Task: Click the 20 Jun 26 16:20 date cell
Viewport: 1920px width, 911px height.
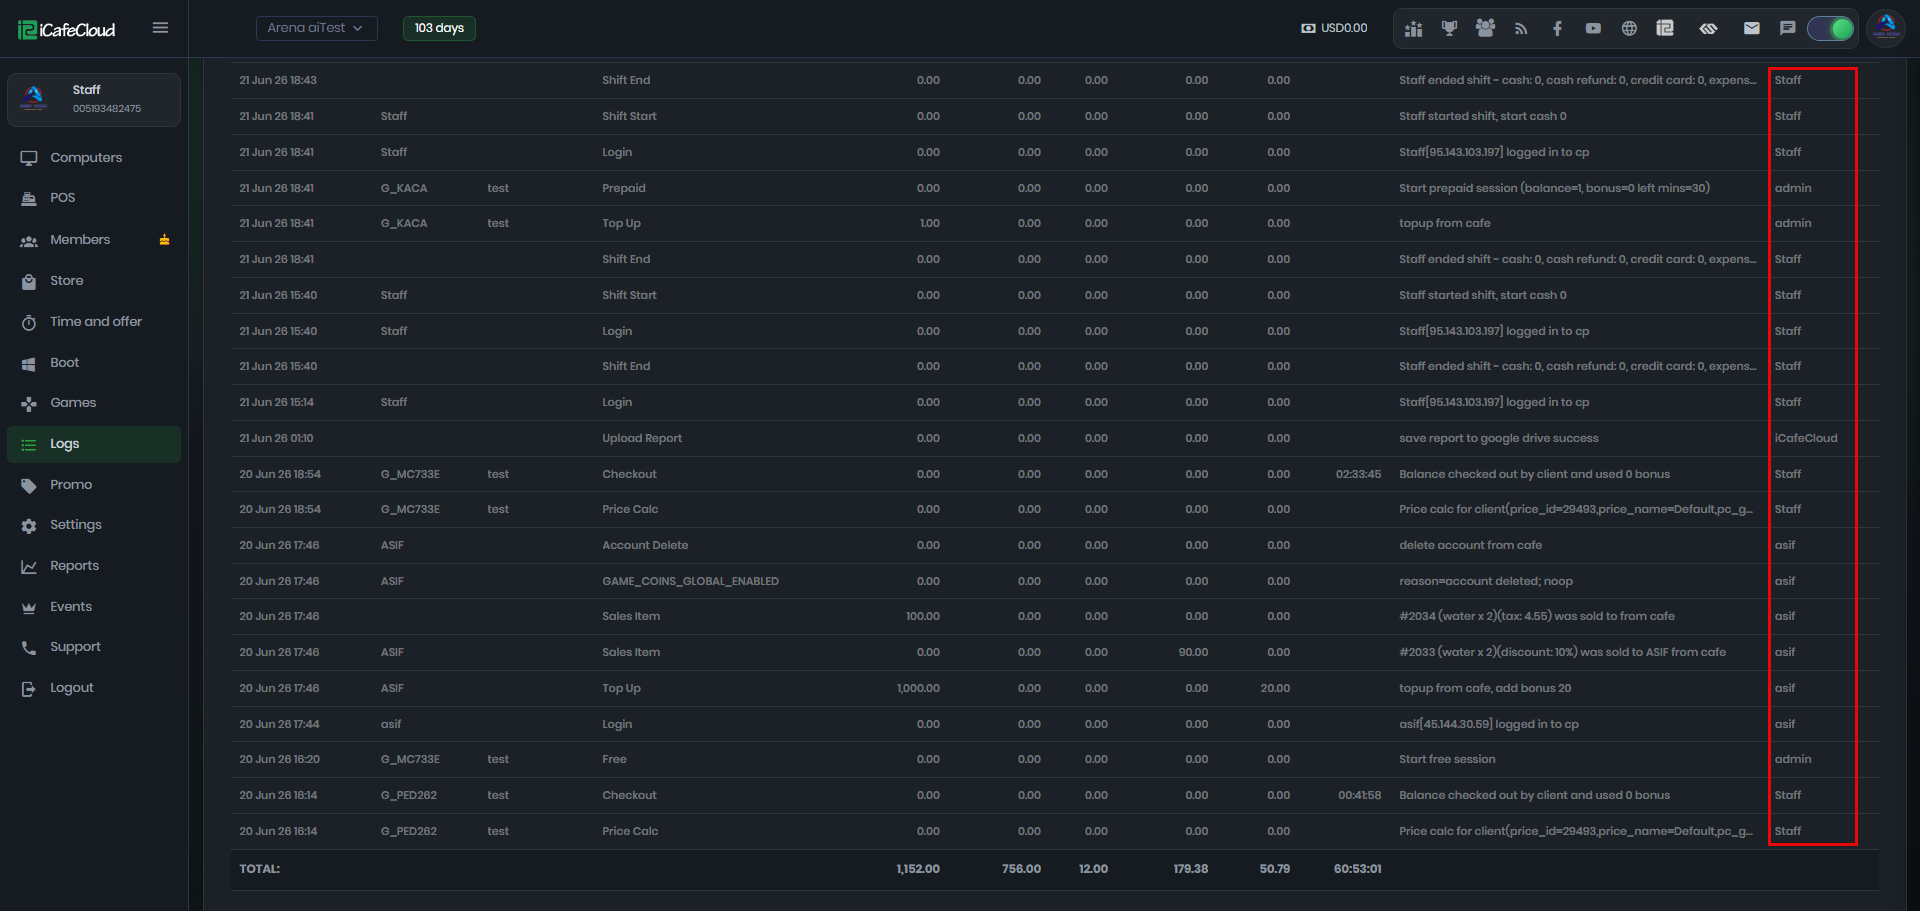Action: click(x=279, y=759)
